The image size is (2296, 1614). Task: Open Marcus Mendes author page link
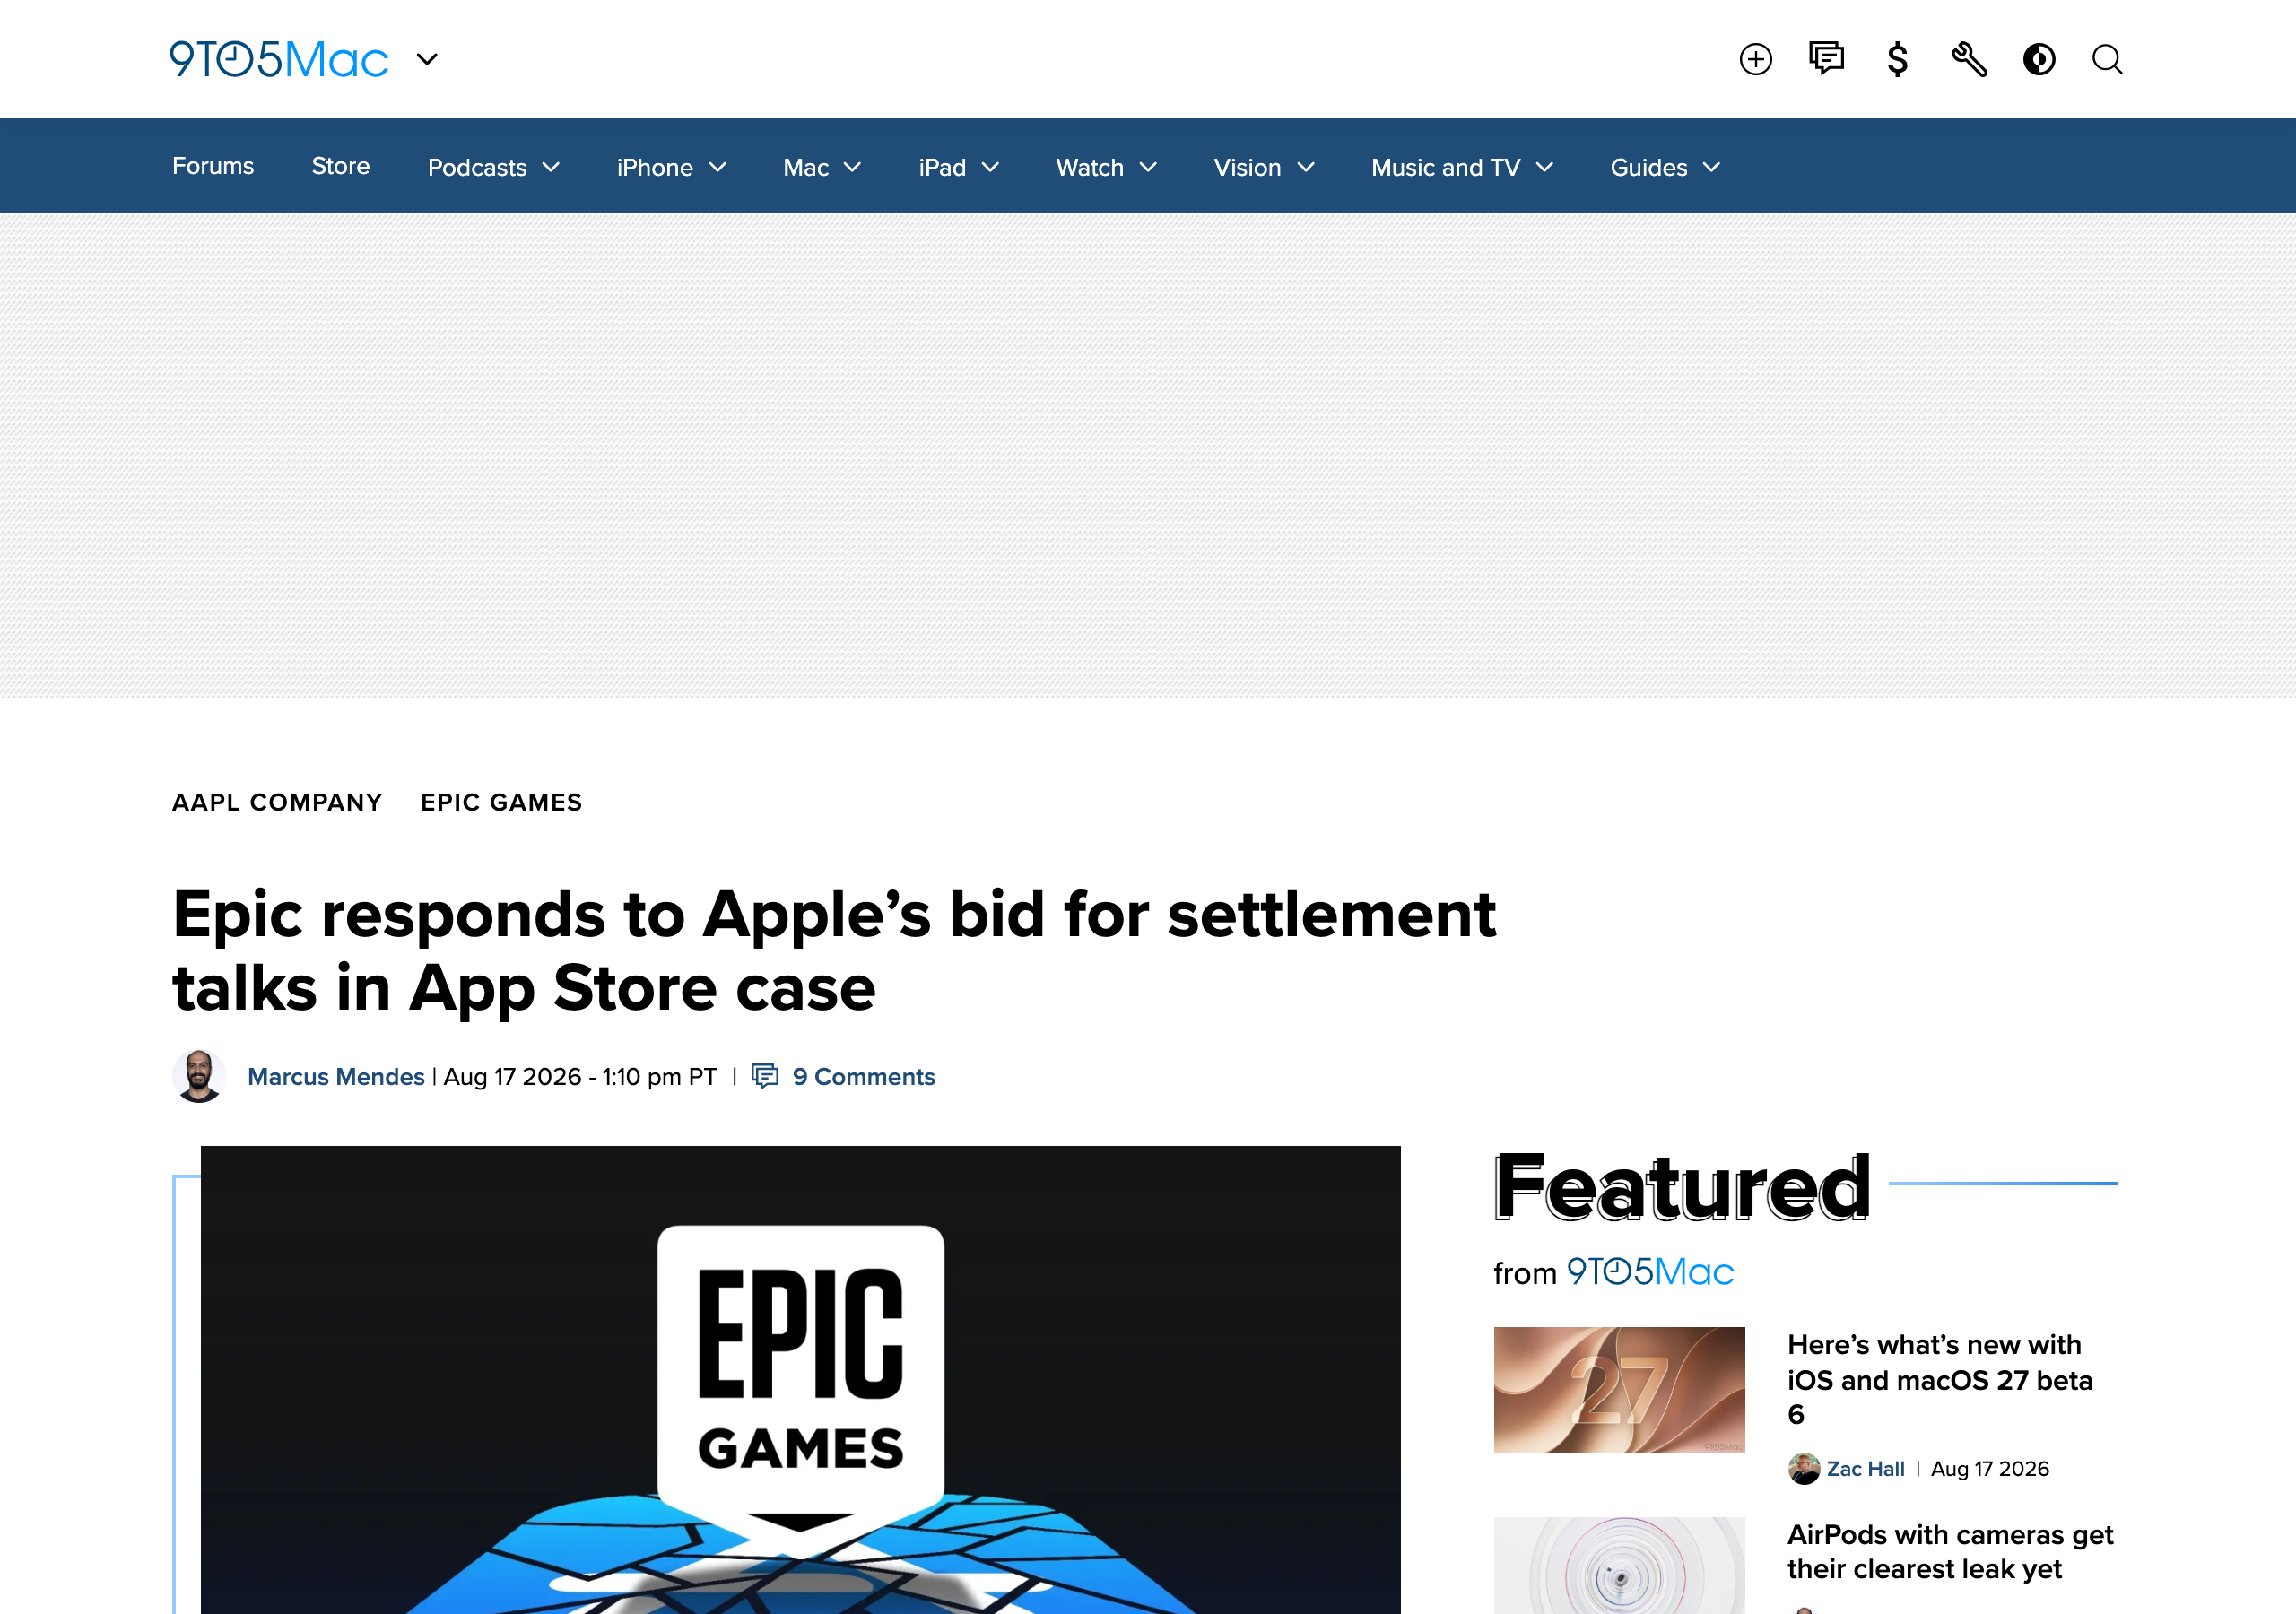336,1076
